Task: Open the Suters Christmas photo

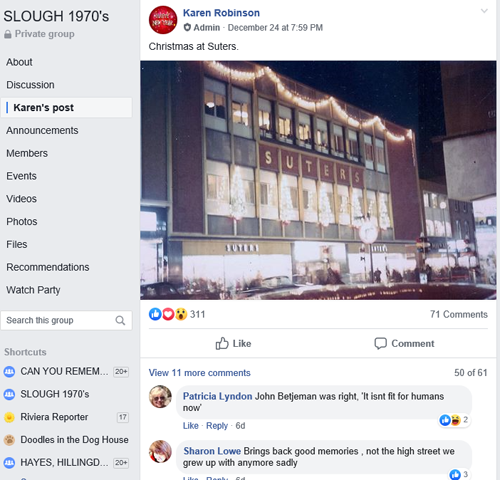Action: click(318, 180)
